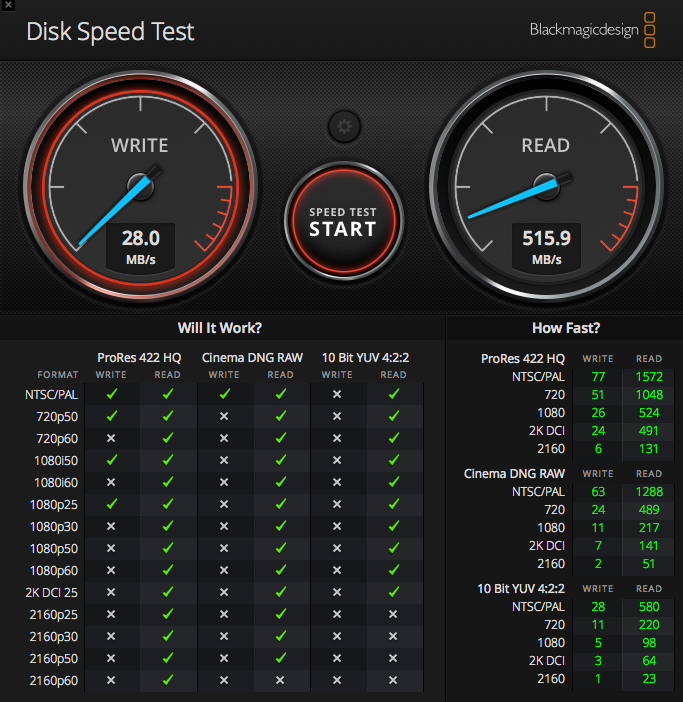This screenshot has height=702, width=683.
Task: Click Cinema DNG 2K DCI read value 141
Action: 649,546
